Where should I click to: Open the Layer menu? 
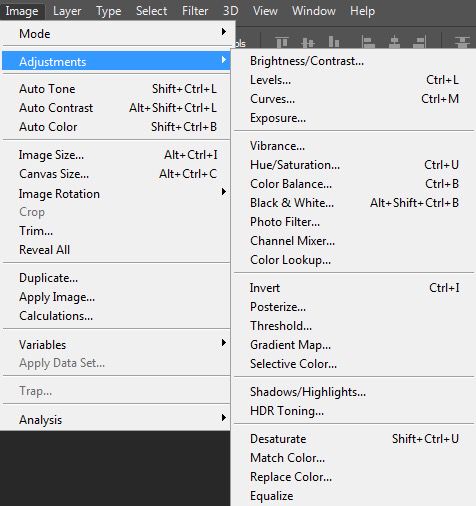tap(67, 11)
